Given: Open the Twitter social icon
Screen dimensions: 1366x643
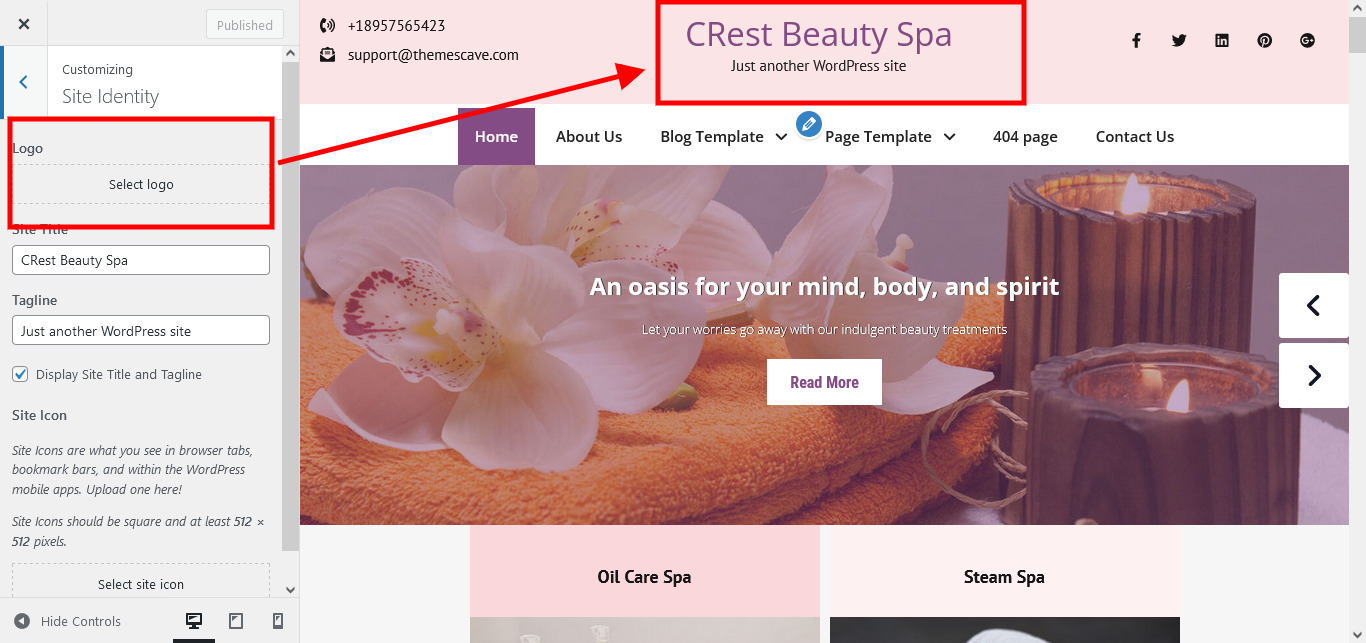Looking at the screenshot, I should click(1179, 41).
